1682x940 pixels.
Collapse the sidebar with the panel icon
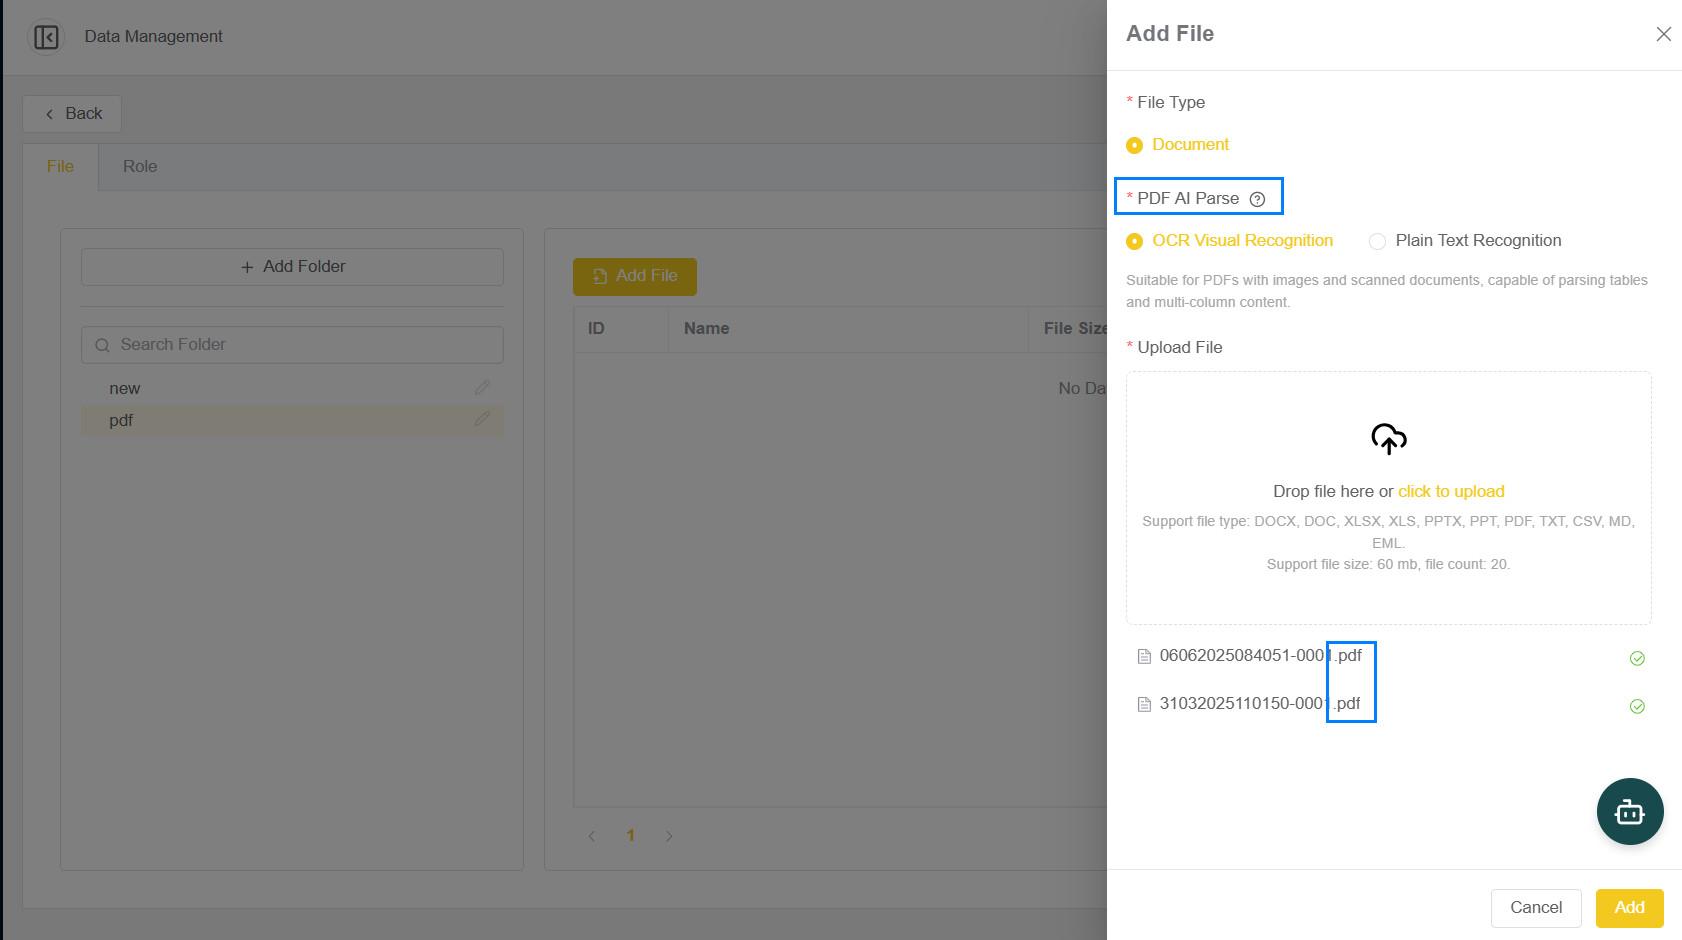(x=46, y=37)
